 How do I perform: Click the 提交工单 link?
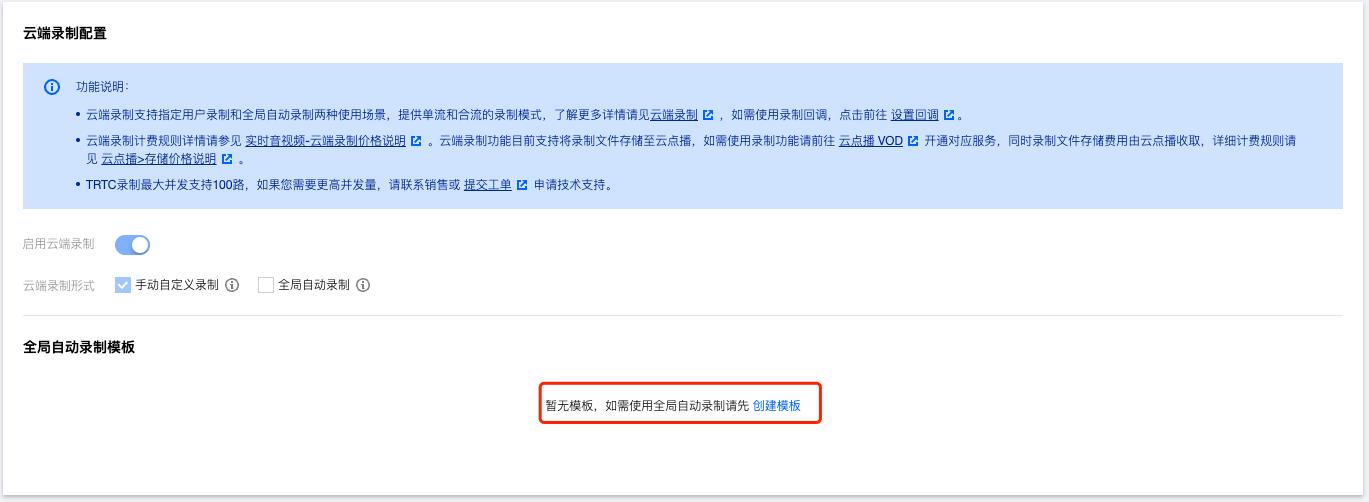(x=488, y=185)
